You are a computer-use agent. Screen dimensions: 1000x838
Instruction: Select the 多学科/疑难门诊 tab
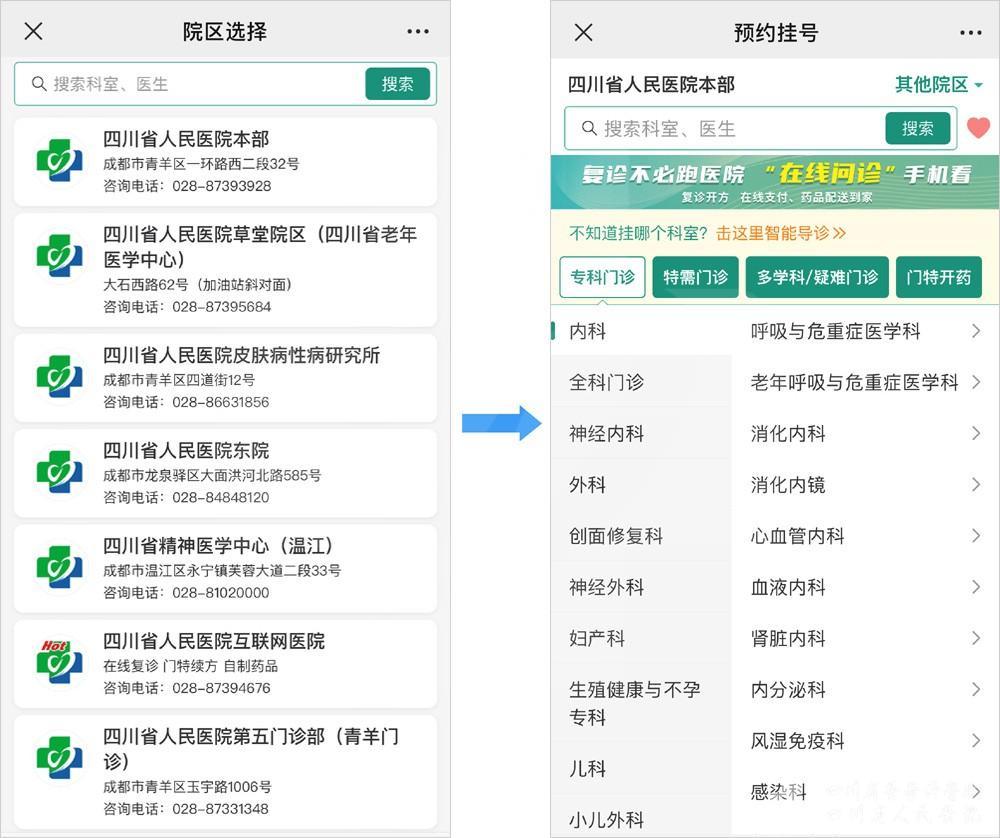(x=817, y=277)
